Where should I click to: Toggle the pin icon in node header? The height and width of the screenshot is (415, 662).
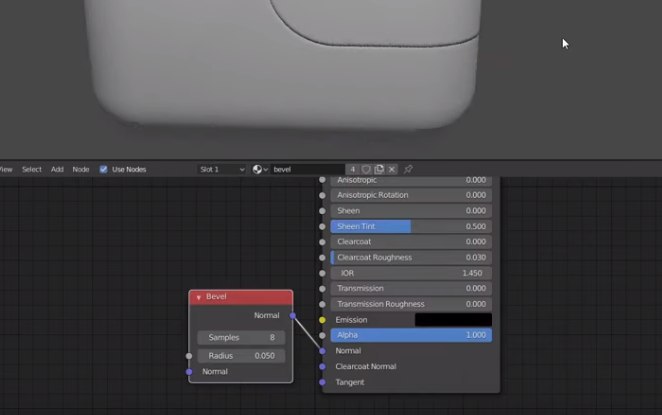[x=408, y=169]
